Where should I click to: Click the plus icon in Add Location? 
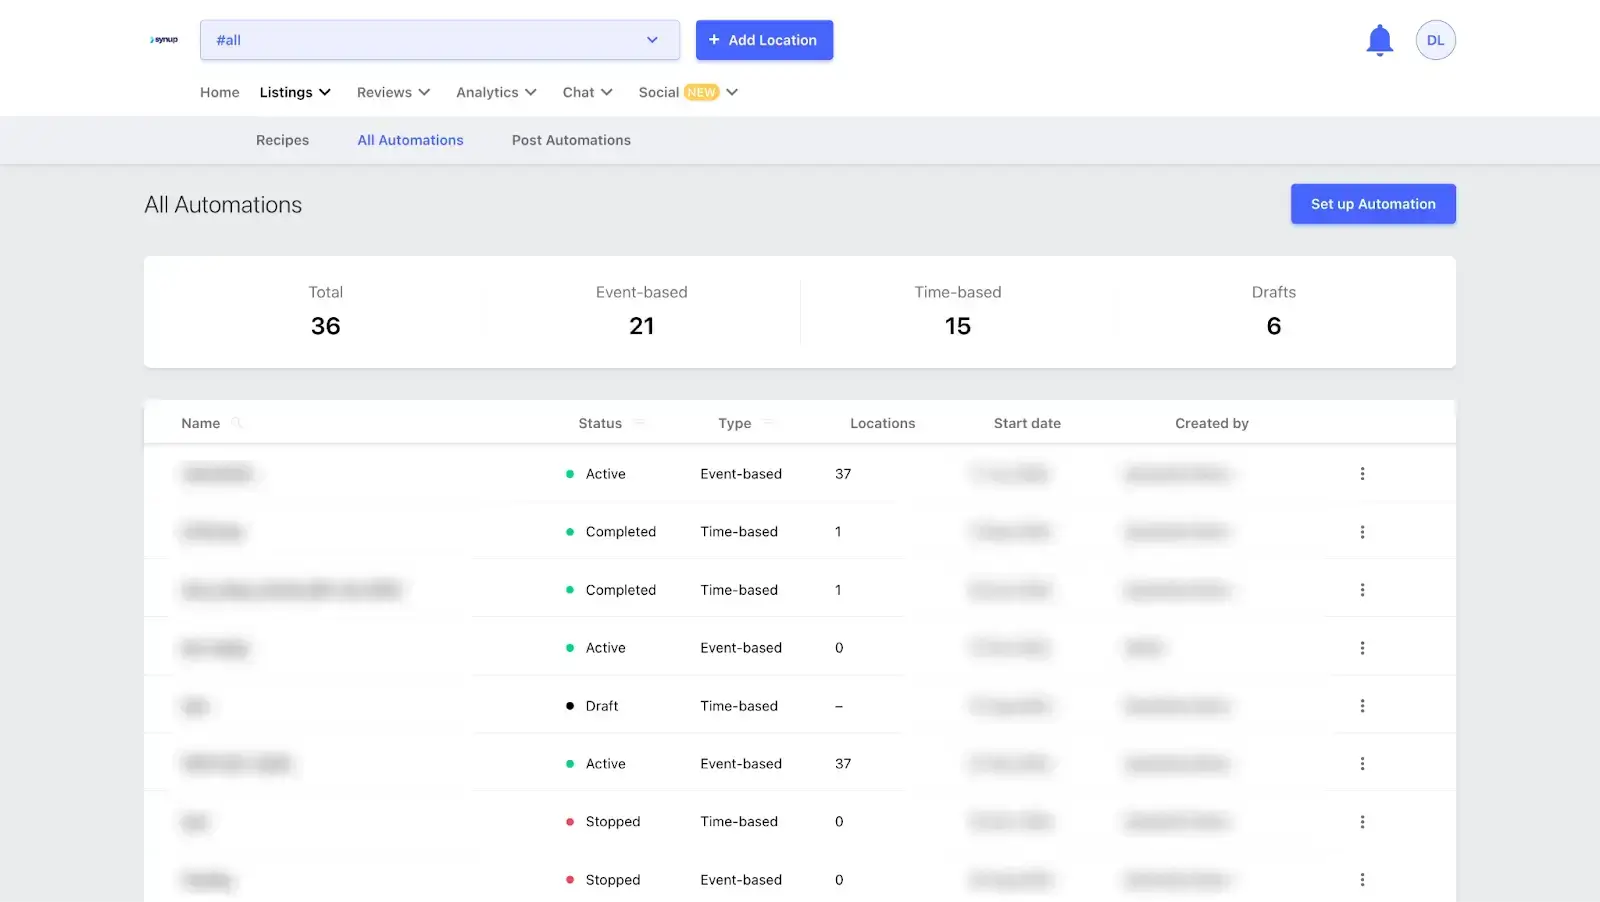714,40
